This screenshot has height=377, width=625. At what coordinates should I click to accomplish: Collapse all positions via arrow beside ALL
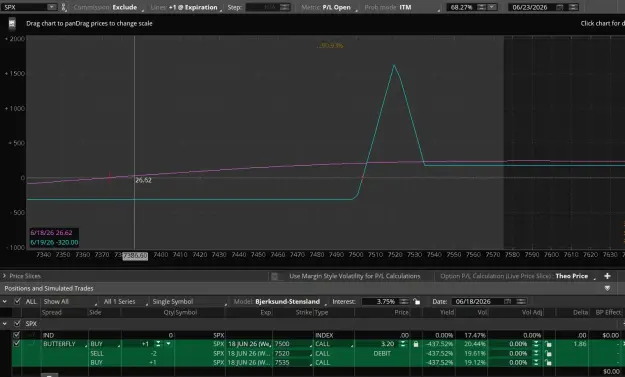5,302
